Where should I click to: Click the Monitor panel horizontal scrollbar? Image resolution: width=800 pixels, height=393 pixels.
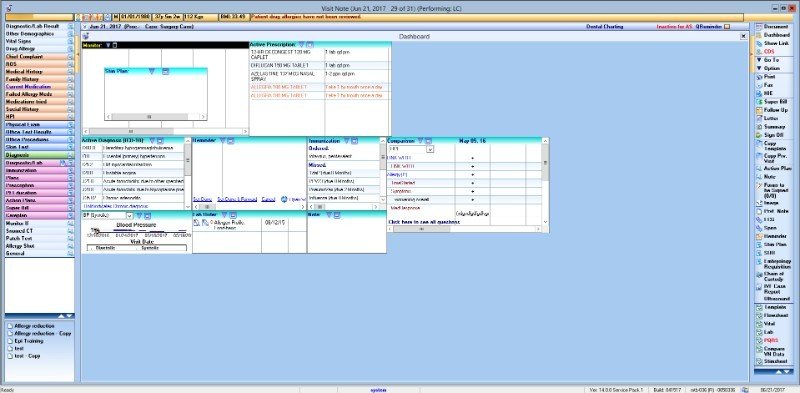pos(165,132)
